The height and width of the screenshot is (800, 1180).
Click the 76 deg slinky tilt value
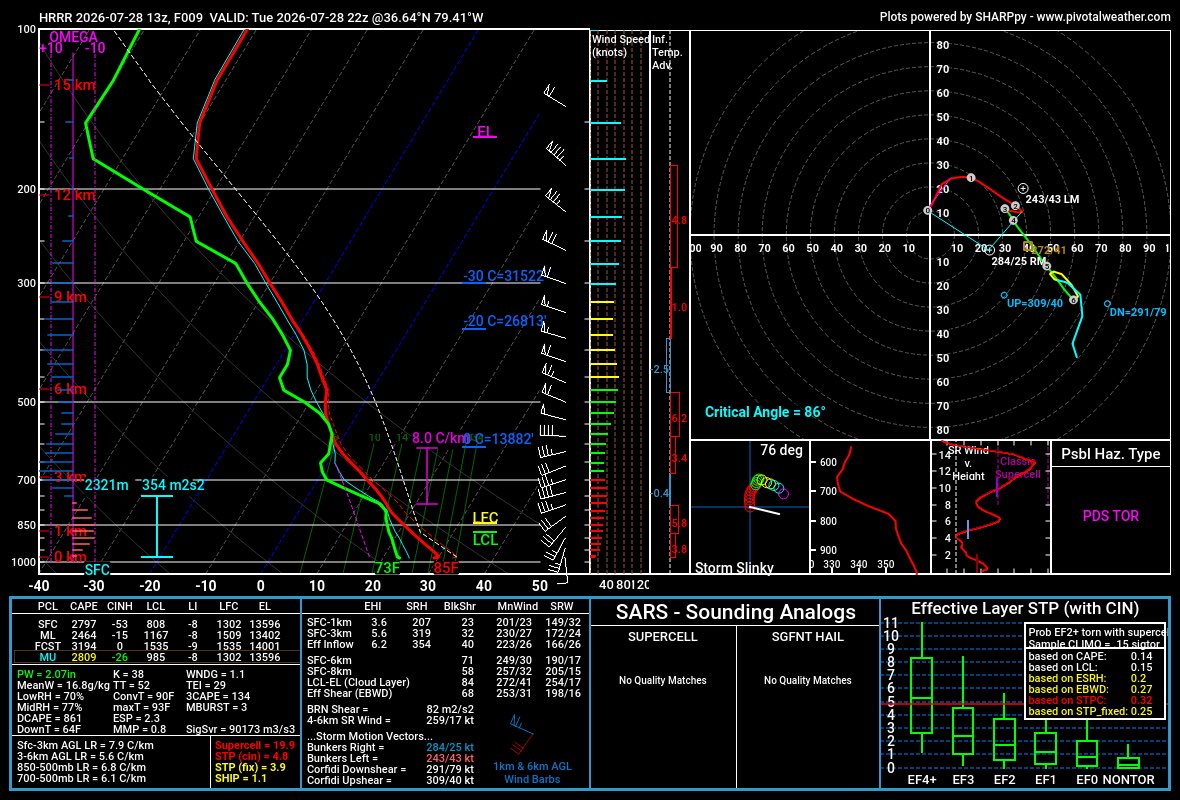click(x=781, y=450)
